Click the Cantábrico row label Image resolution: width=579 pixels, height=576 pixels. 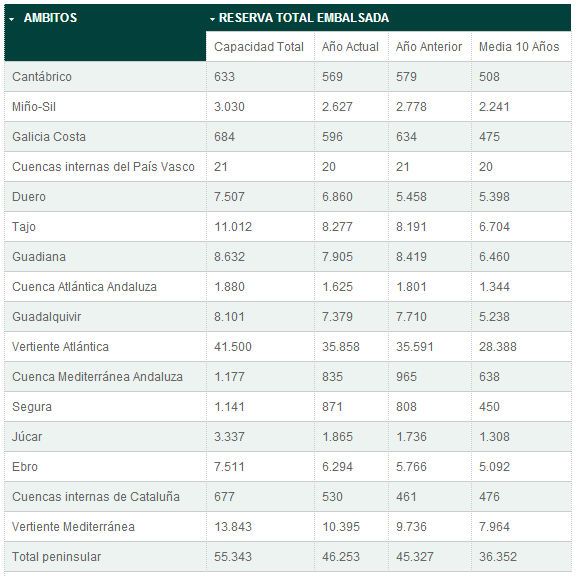(42, 77)
